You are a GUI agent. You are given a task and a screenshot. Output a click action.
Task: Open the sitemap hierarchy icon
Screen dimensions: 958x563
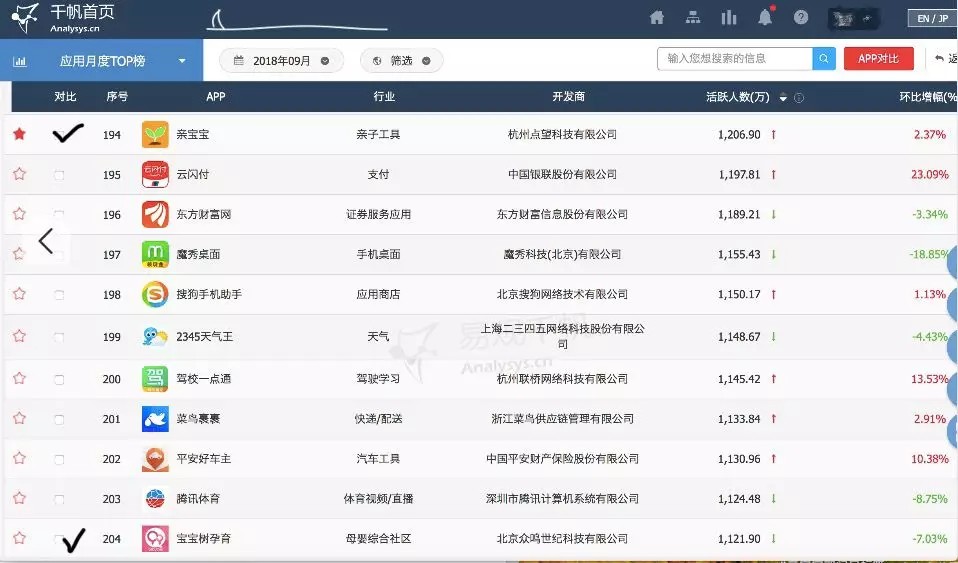tap(692, 17)
